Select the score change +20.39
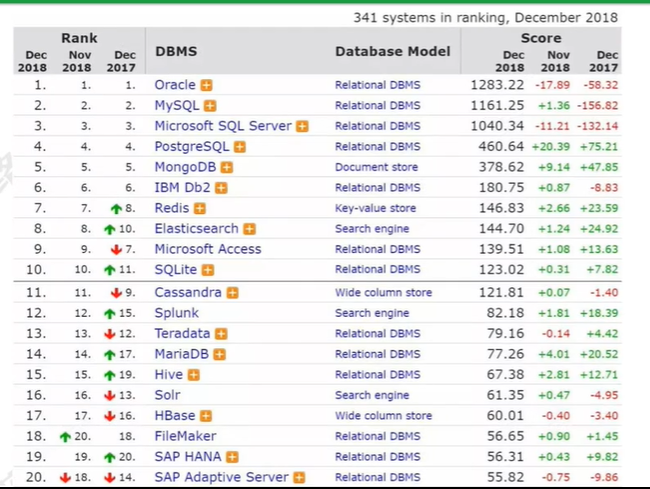The height and width of the screenshot is (489, 650). (551, 147)
